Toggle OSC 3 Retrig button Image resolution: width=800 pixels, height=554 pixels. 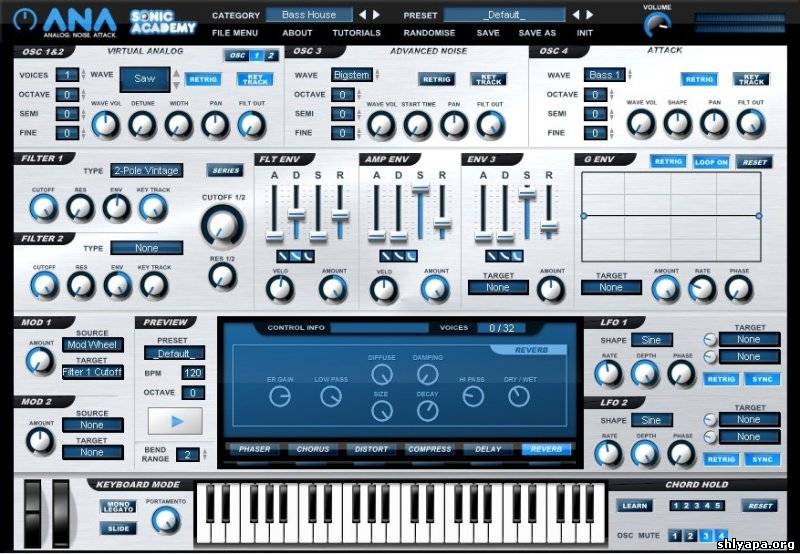pyautogui.click(x=436, y=79)
